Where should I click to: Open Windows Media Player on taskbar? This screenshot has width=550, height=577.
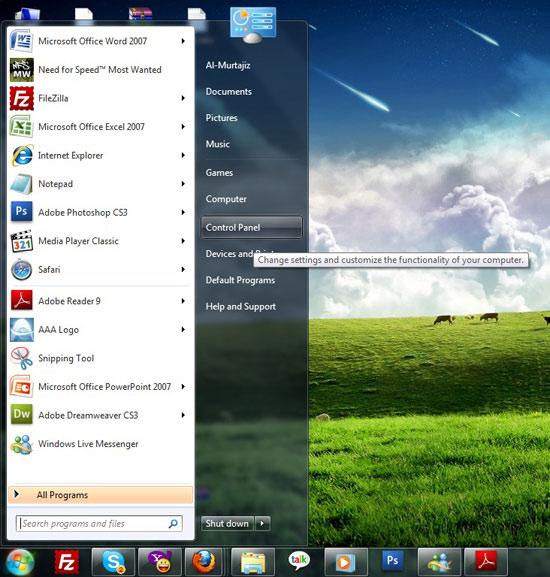coord(346,562)
